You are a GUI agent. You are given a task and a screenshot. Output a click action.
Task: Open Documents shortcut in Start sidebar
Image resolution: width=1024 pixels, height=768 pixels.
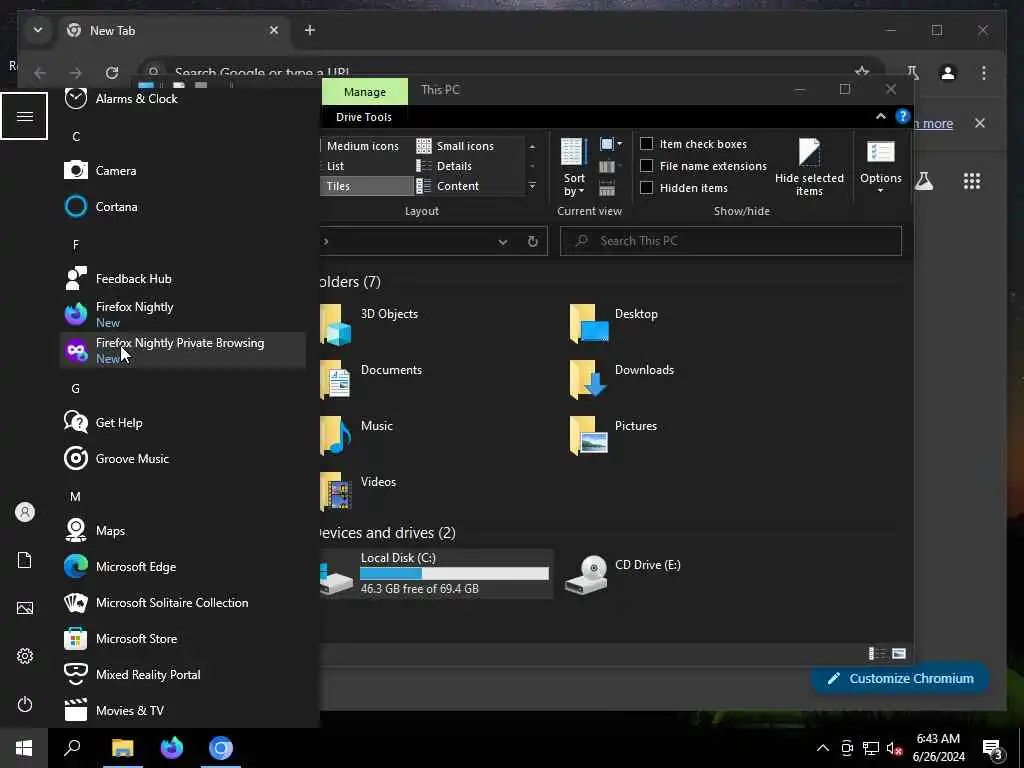(x=25, y=560)
